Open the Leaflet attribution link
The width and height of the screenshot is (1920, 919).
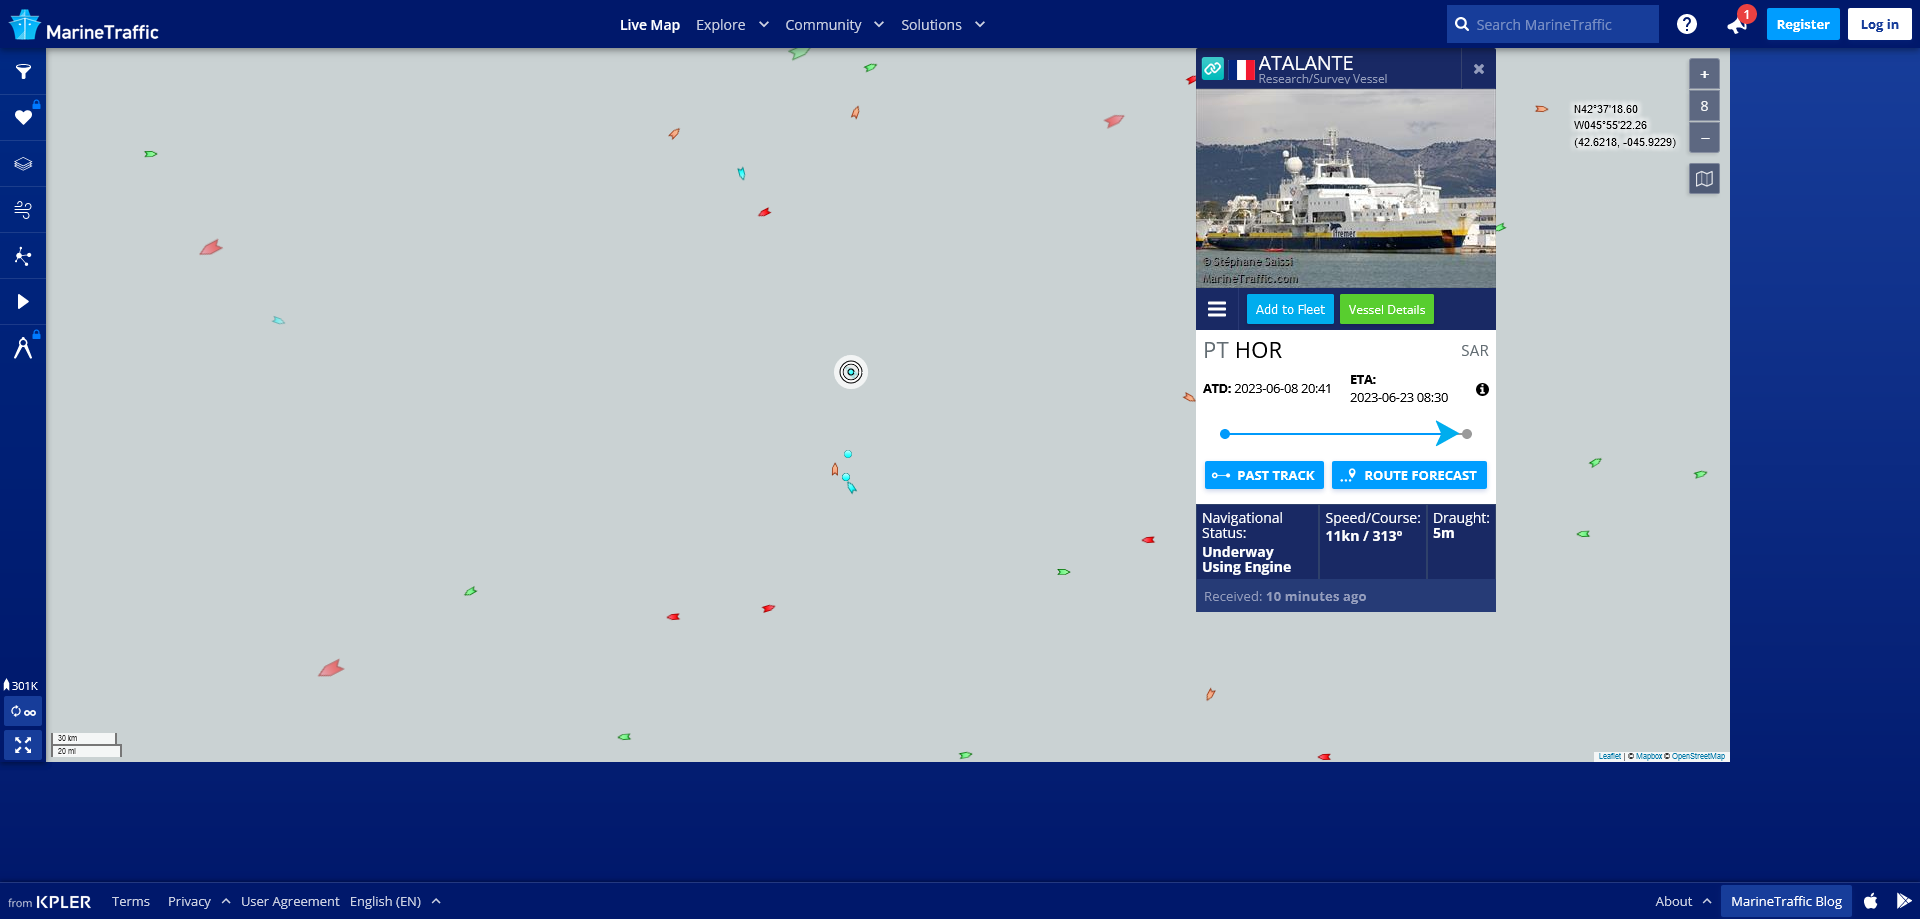coord(1609,756)
